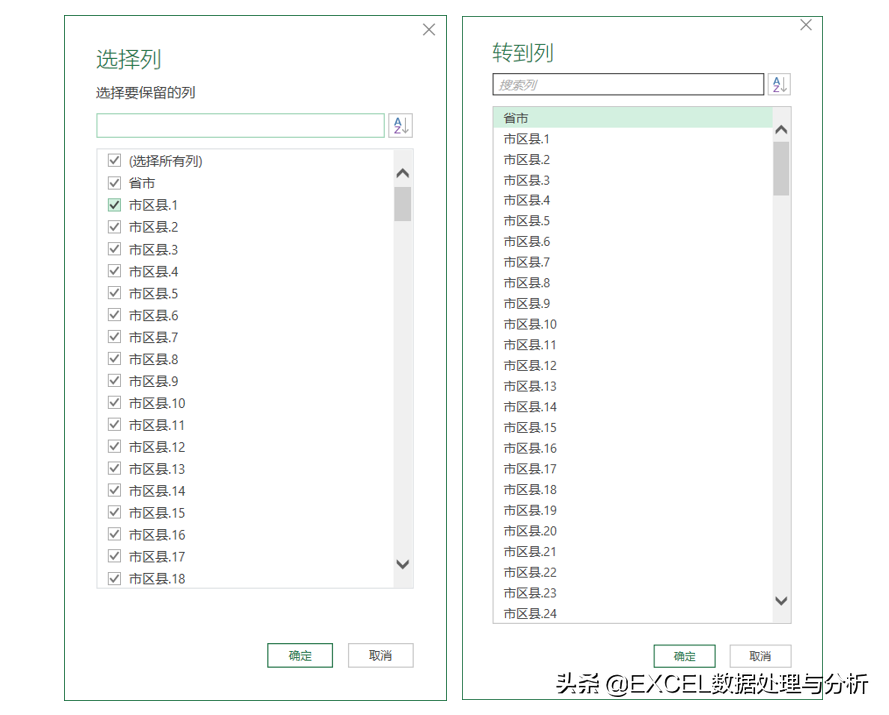Click 取消 in 选择列 dialog
This screenshot has width=889, height=715.
pos(380,655)
